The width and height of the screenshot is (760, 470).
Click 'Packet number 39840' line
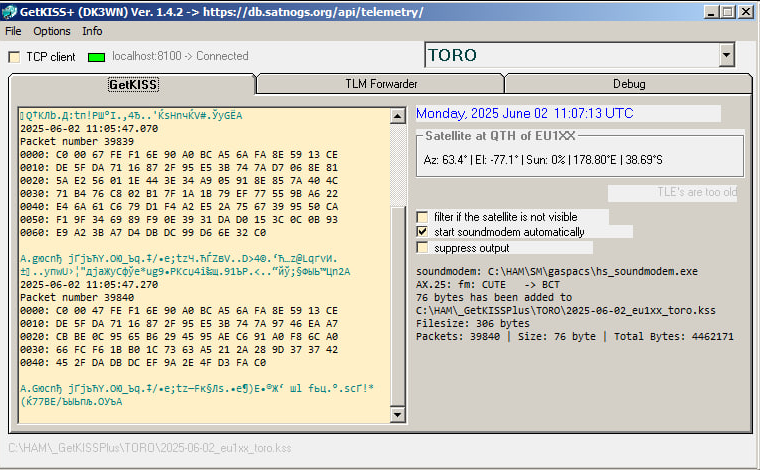(x=77, y=298)
